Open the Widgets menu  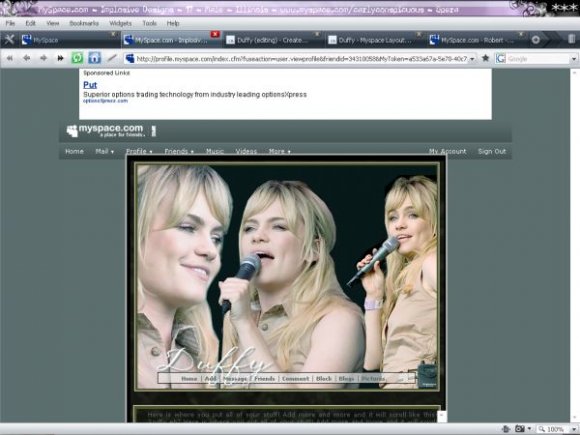point(120,23)
